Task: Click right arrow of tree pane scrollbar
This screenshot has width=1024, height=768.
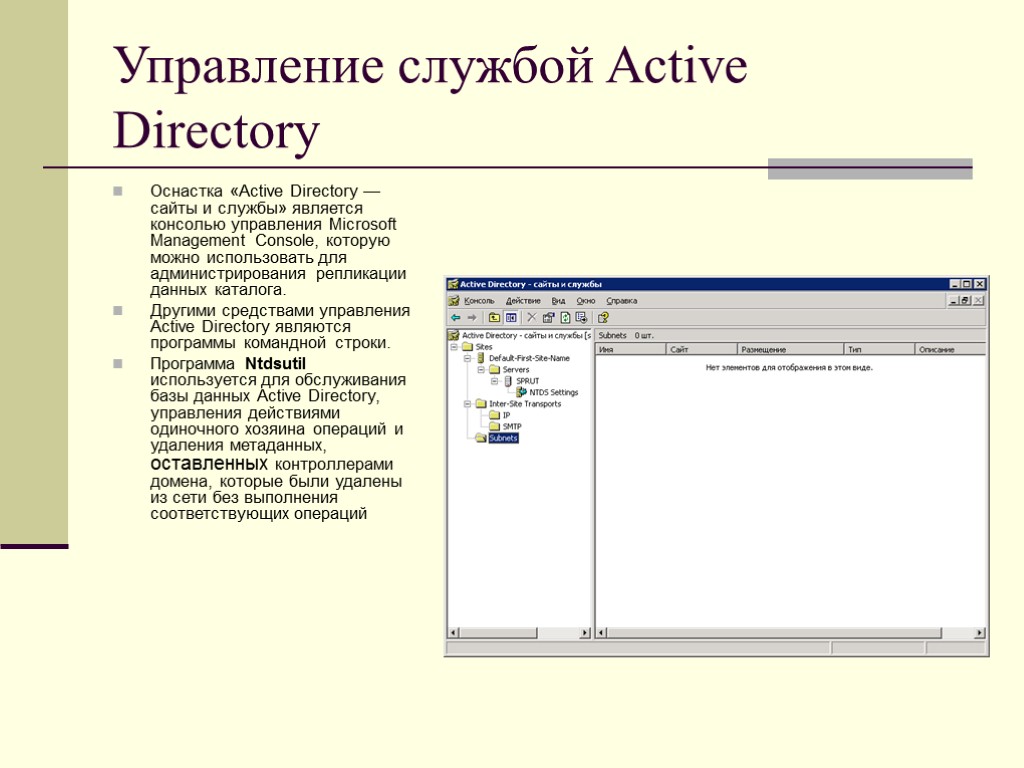Action: pyautogui.click(x=585, y=632)
